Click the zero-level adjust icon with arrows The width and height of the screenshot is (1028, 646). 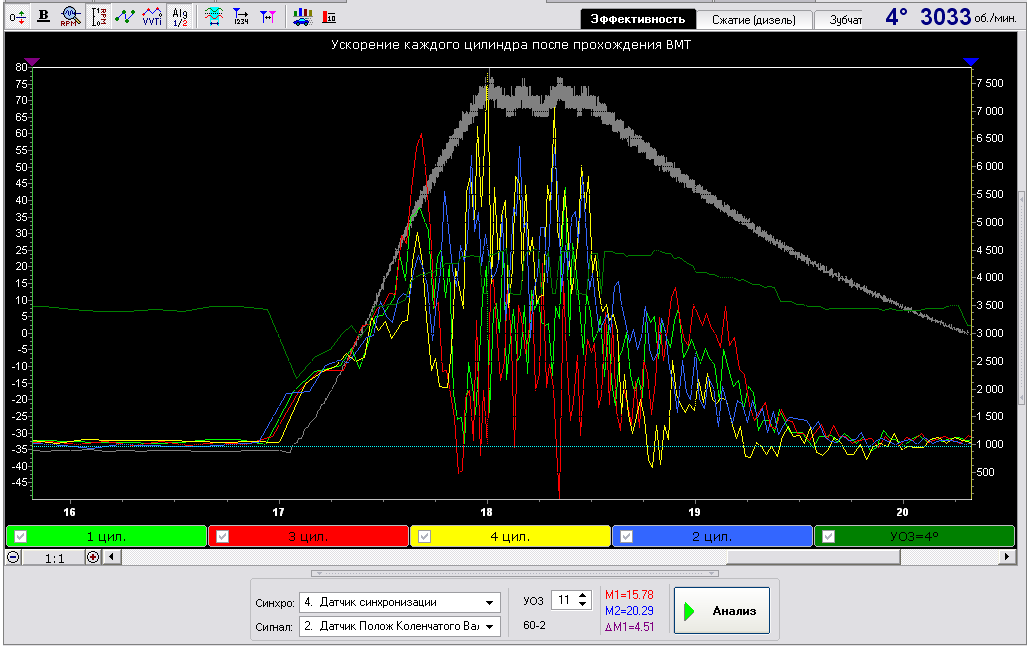tap(18, 16)
